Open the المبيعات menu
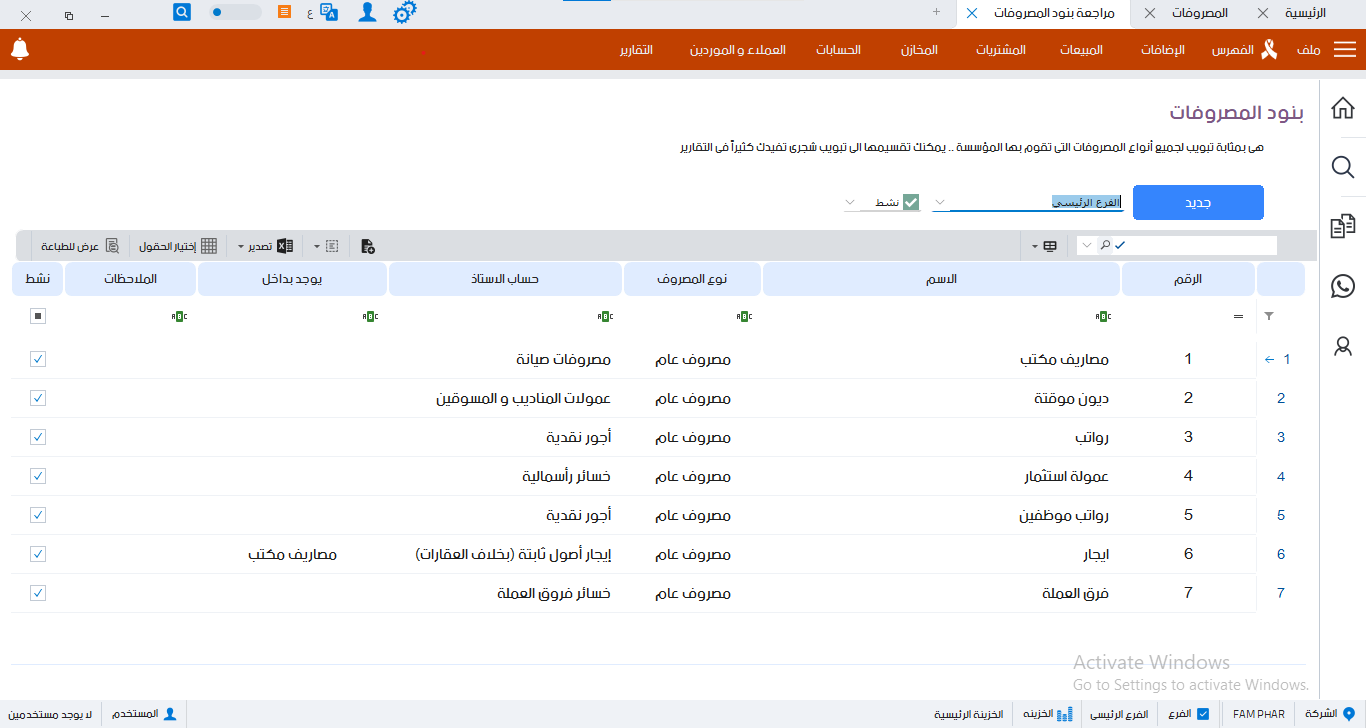This screenshot has width=1366, height=728. (1081, 50)
